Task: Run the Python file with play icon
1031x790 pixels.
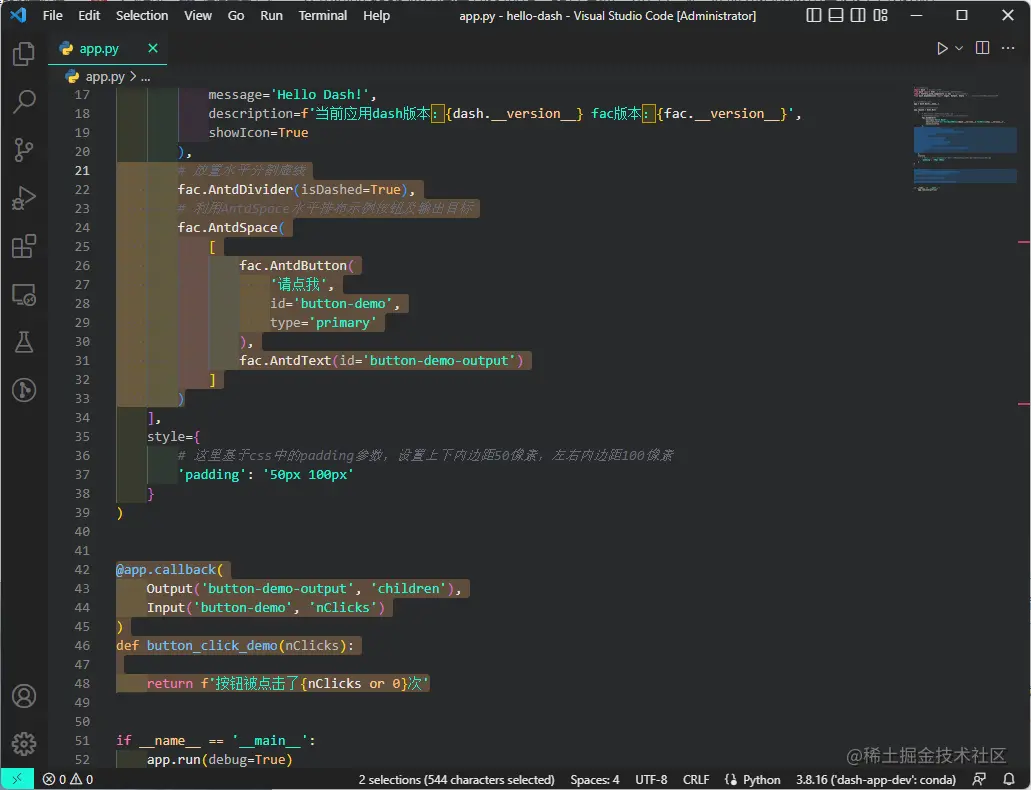Action: point(942,48)
